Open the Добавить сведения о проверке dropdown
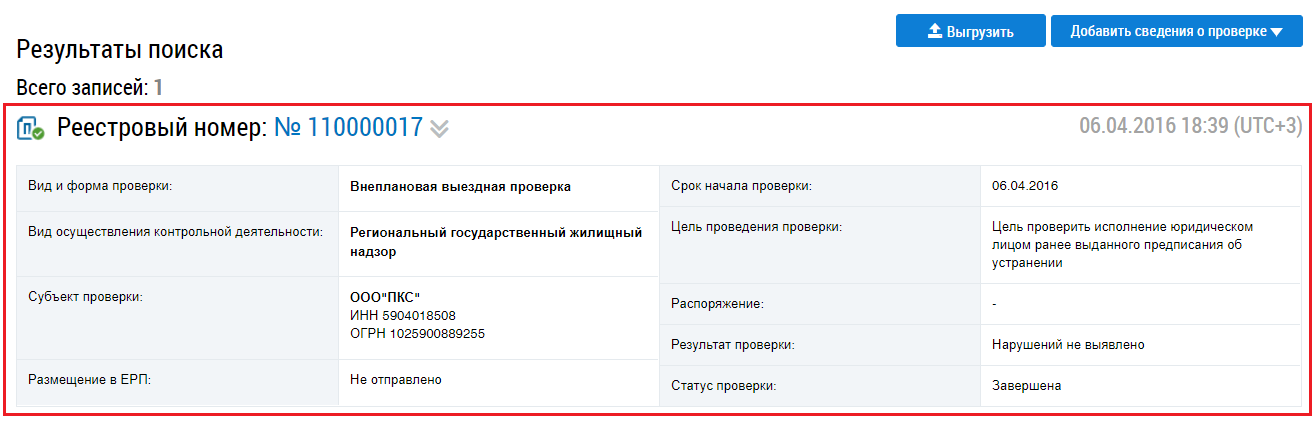The height and width of the screenshot is (425, 1316). click(x=1166, y=31)
